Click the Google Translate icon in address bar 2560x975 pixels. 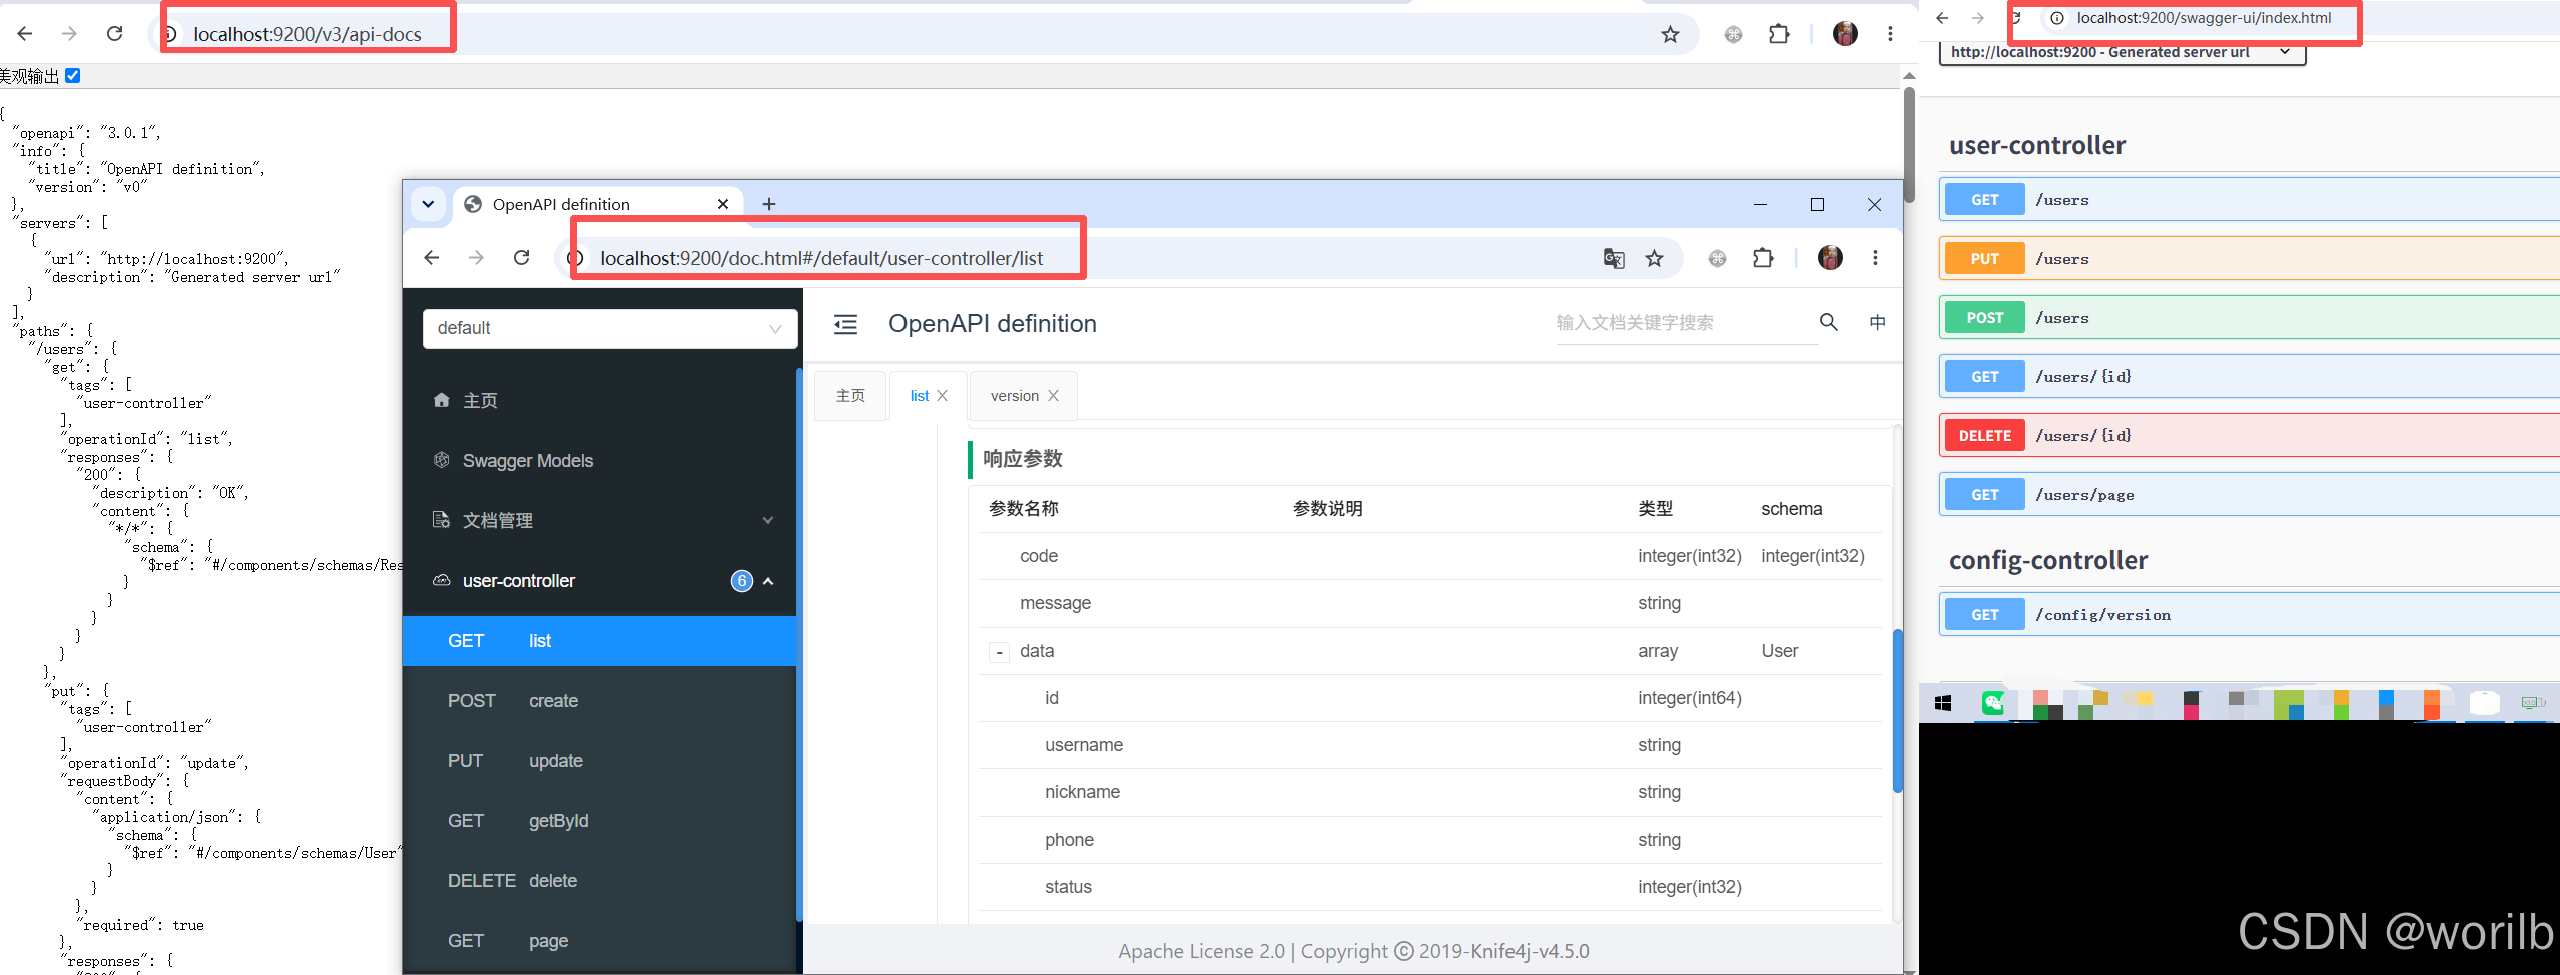coord(1614,259)
